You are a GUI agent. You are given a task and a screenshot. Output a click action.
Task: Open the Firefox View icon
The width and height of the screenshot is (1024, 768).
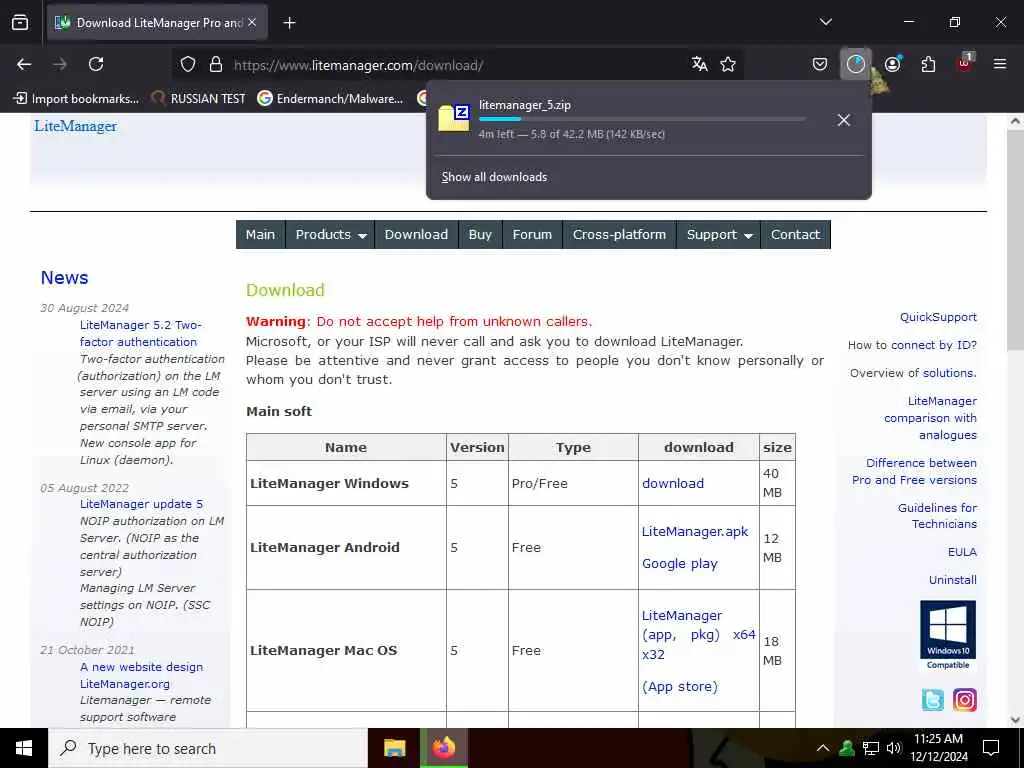[20, 23]
